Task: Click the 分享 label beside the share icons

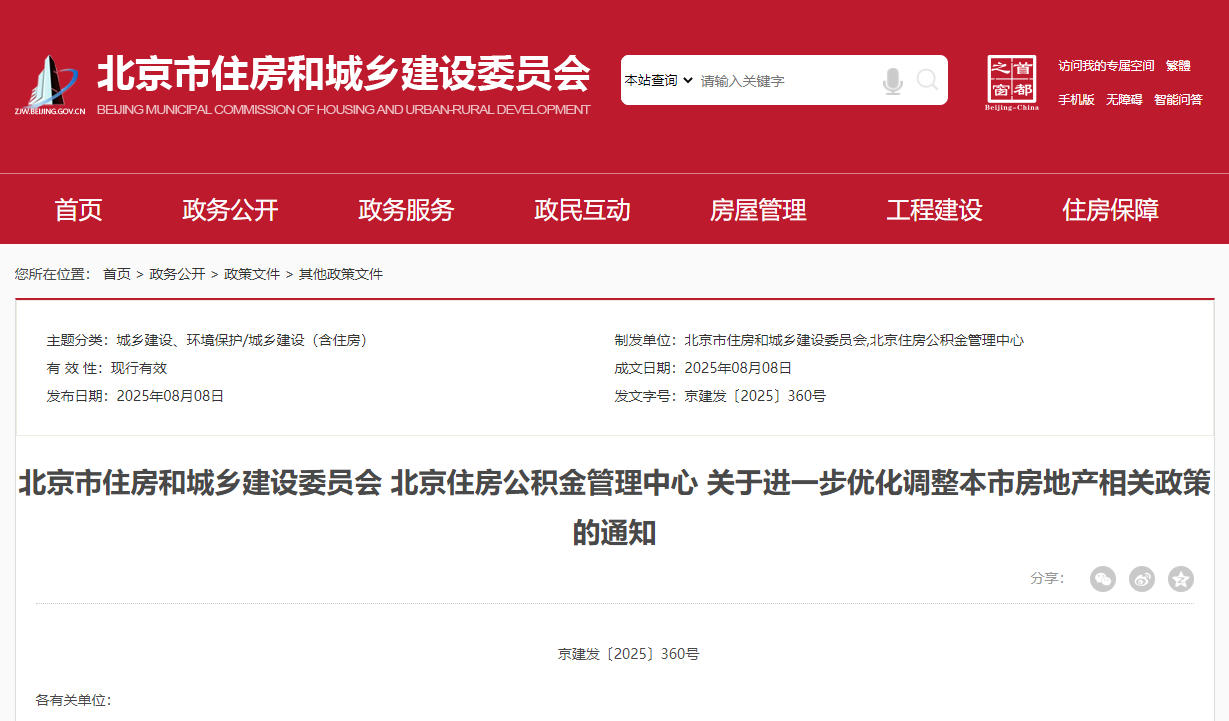Action: (x=1048, y=578)
